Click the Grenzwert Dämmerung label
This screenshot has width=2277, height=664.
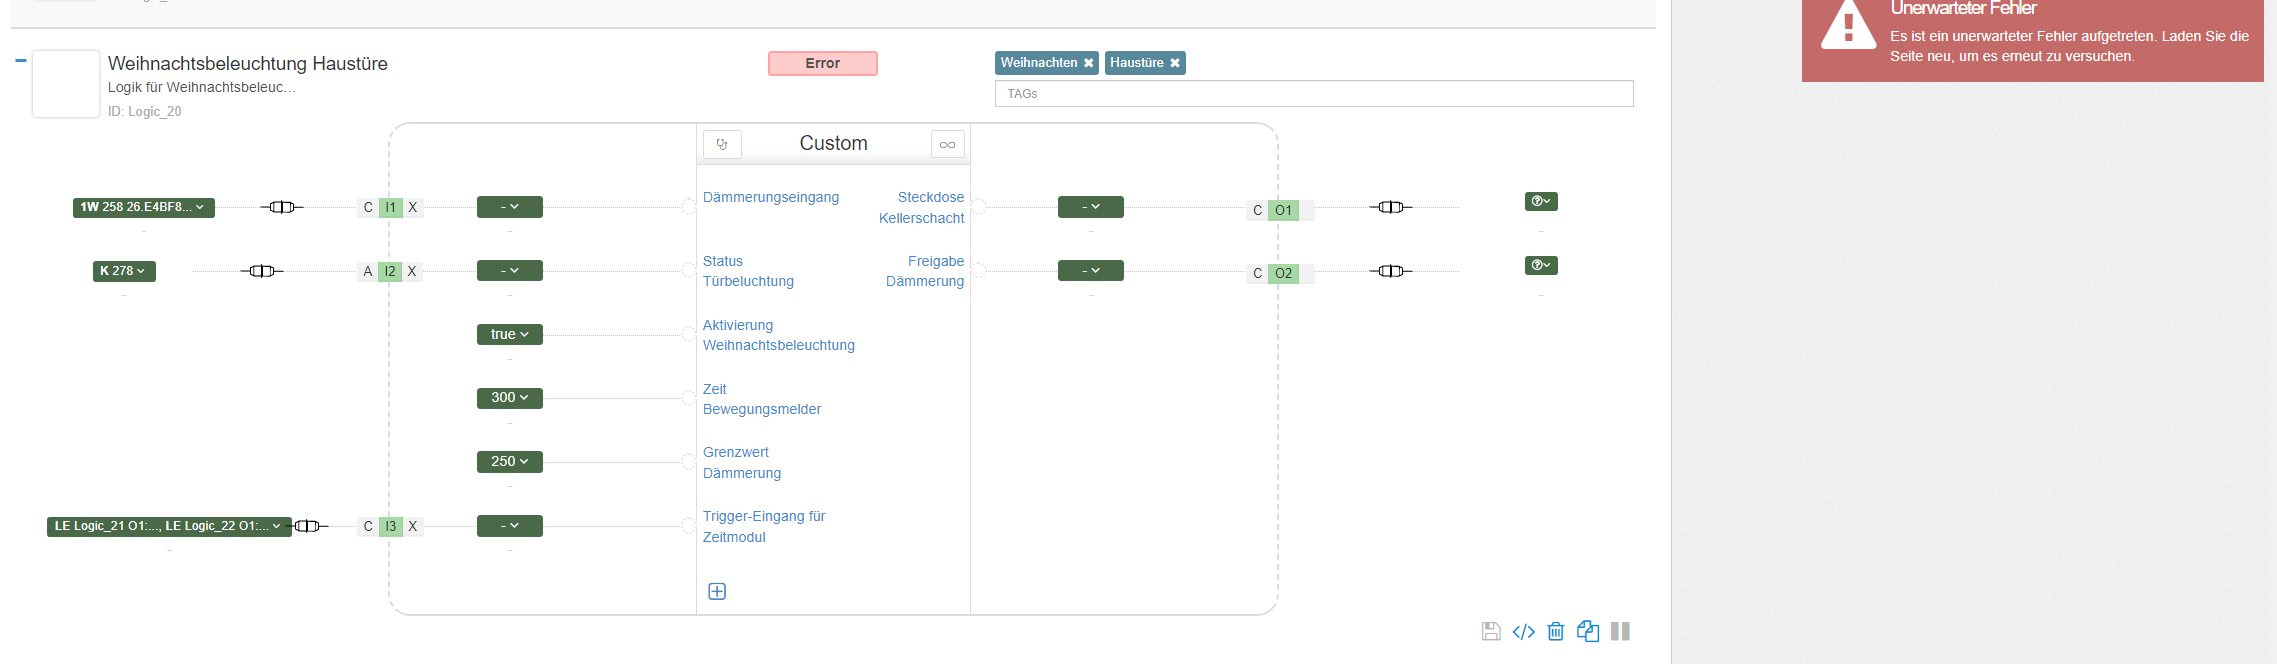coord(742,462)
